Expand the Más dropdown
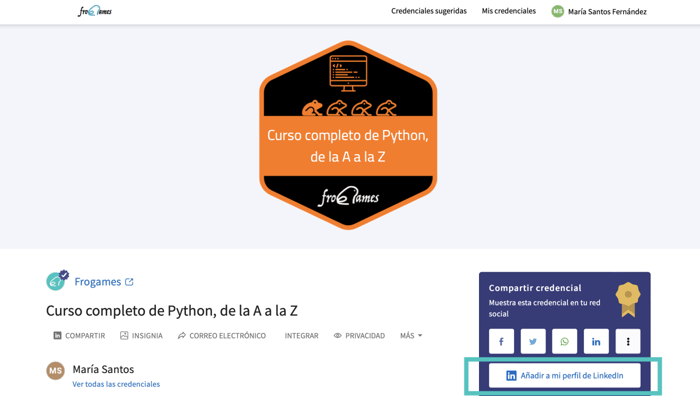700x396 pixels. [x=411, y=335]
